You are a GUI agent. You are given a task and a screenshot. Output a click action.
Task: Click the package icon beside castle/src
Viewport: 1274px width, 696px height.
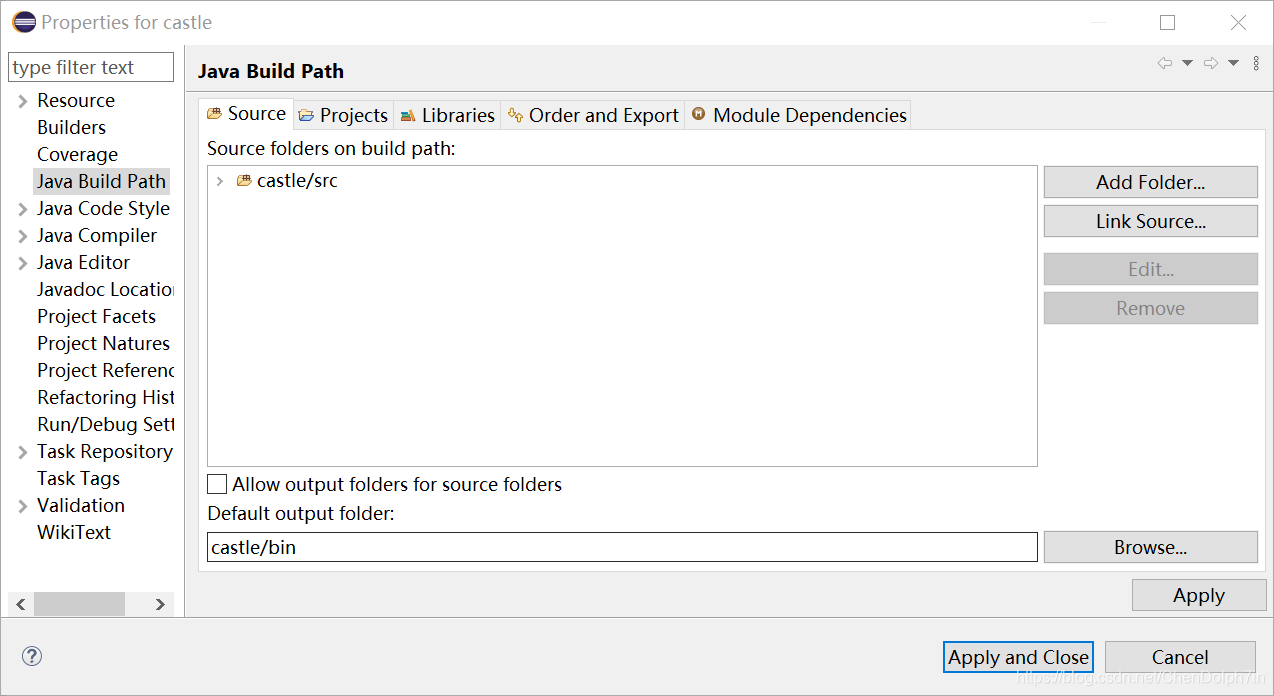[243, 180]
